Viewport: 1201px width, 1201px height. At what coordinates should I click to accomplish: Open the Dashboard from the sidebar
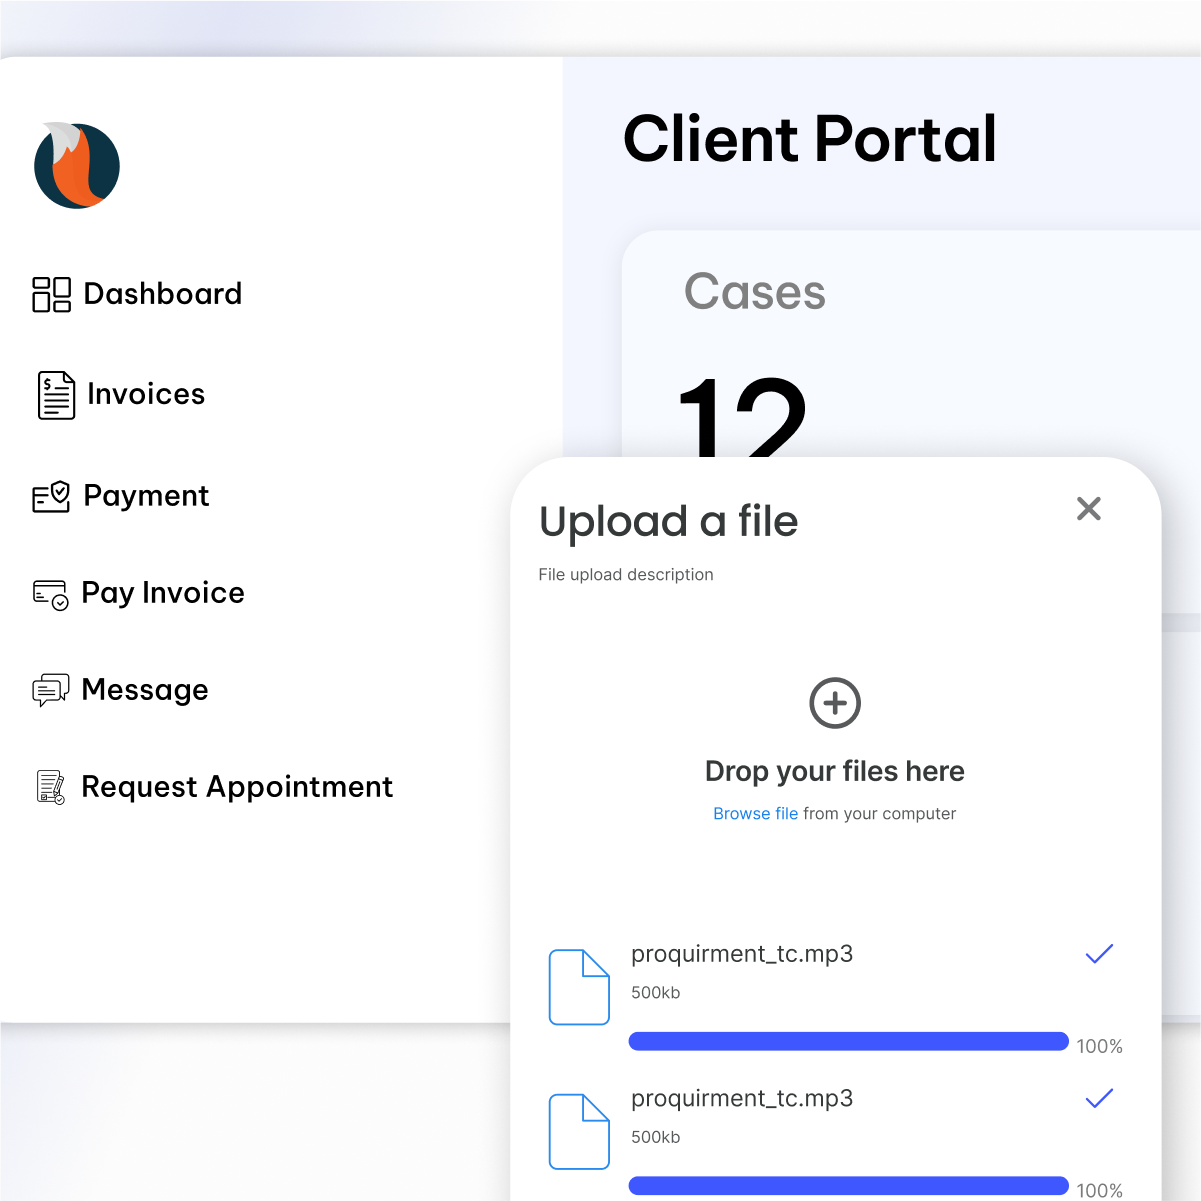click(163, 294)
